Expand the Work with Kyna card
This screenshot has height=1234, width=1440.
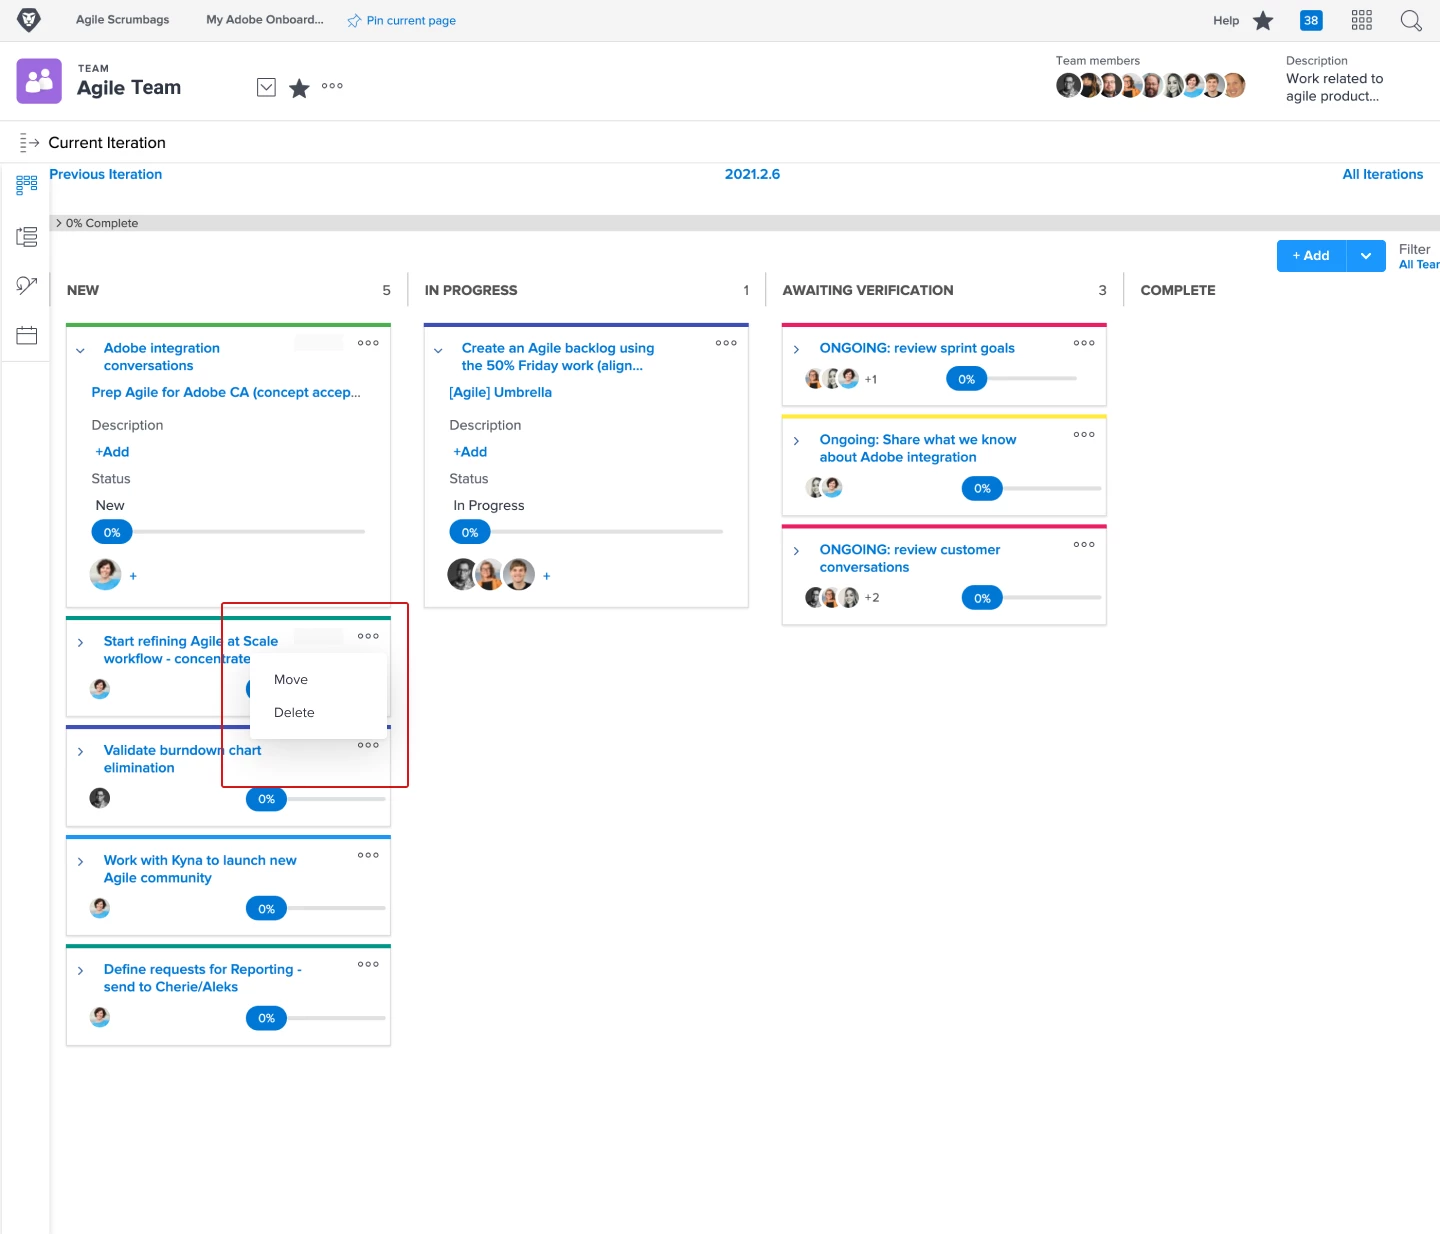click(80, 862)
